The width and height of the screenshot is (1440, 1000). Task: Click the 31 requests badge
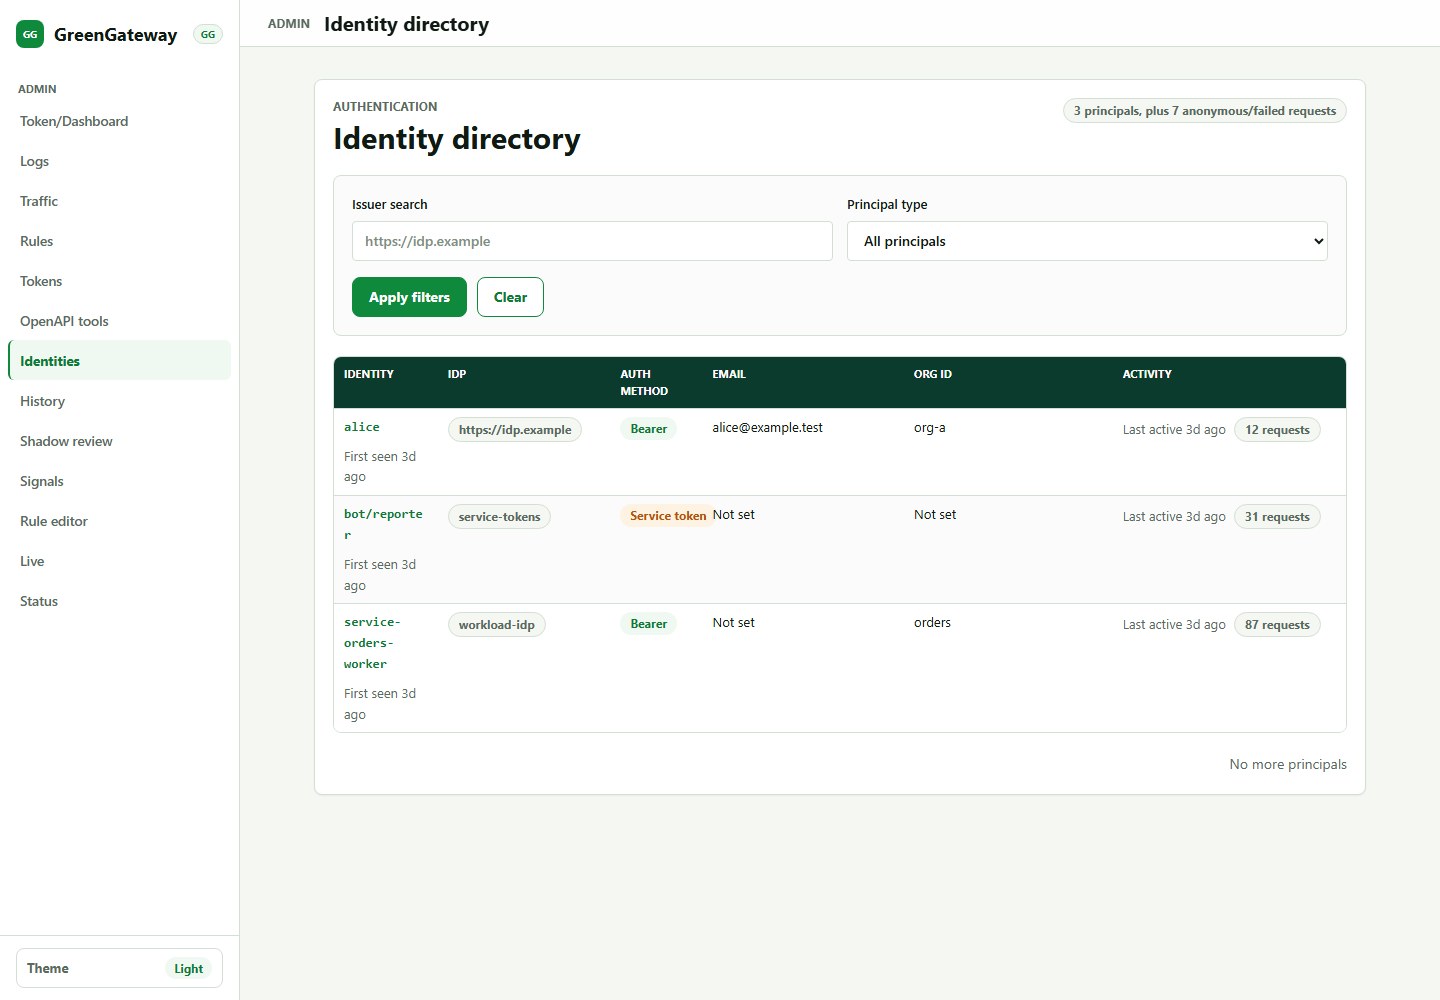pyautogui.click(x=1277, y=517)
